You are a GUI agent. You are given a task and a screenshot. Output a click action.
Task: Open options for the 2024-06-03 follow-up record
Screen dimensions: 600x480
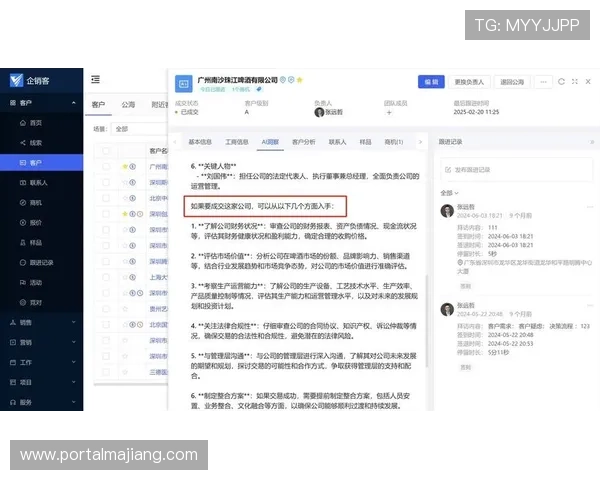(x=590, y=207)
